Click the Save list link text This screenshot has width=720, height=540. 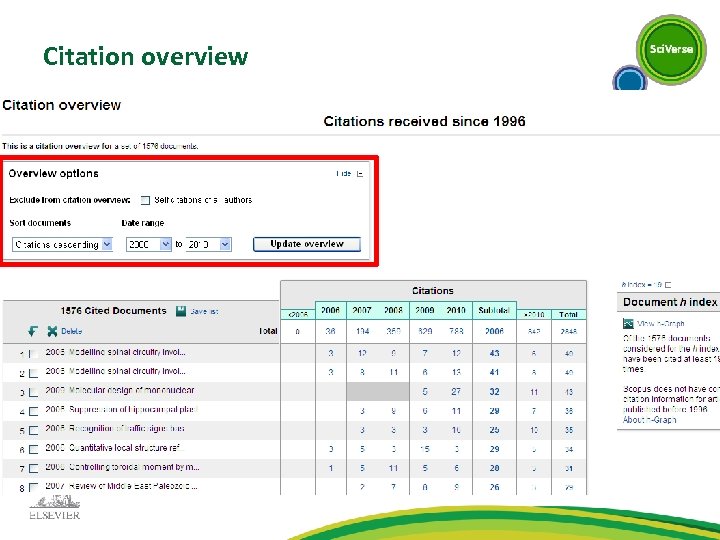point(204,311)
